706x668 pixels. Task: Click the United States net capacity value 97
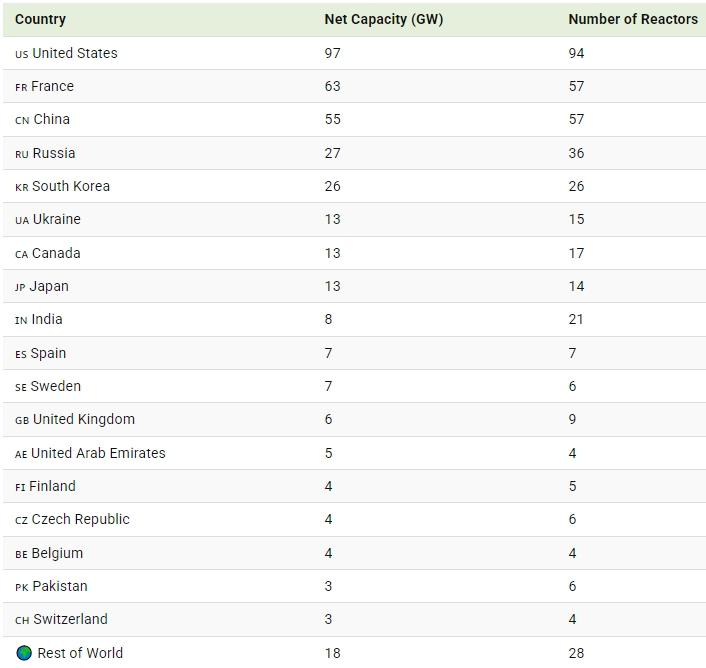pyautogui.click(x=333, y=53)
